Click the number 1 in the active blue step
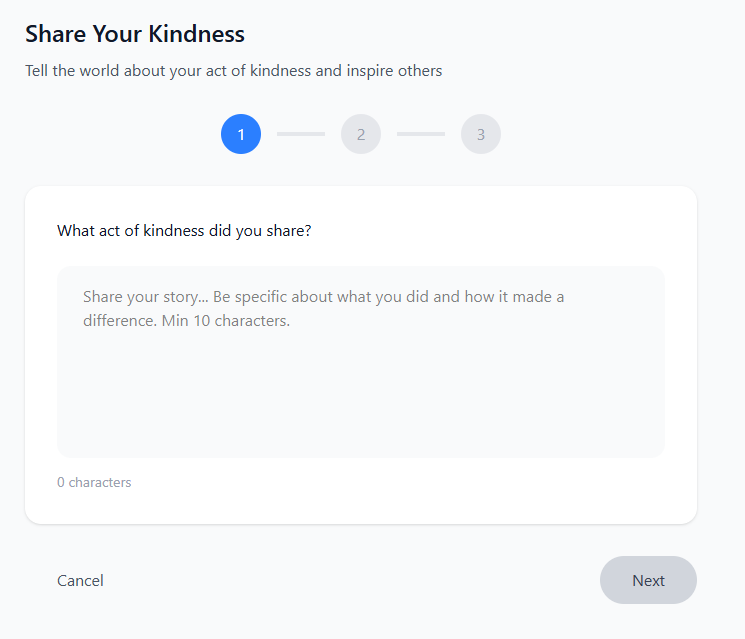This screenshot has height=639, width=745. 241,134
